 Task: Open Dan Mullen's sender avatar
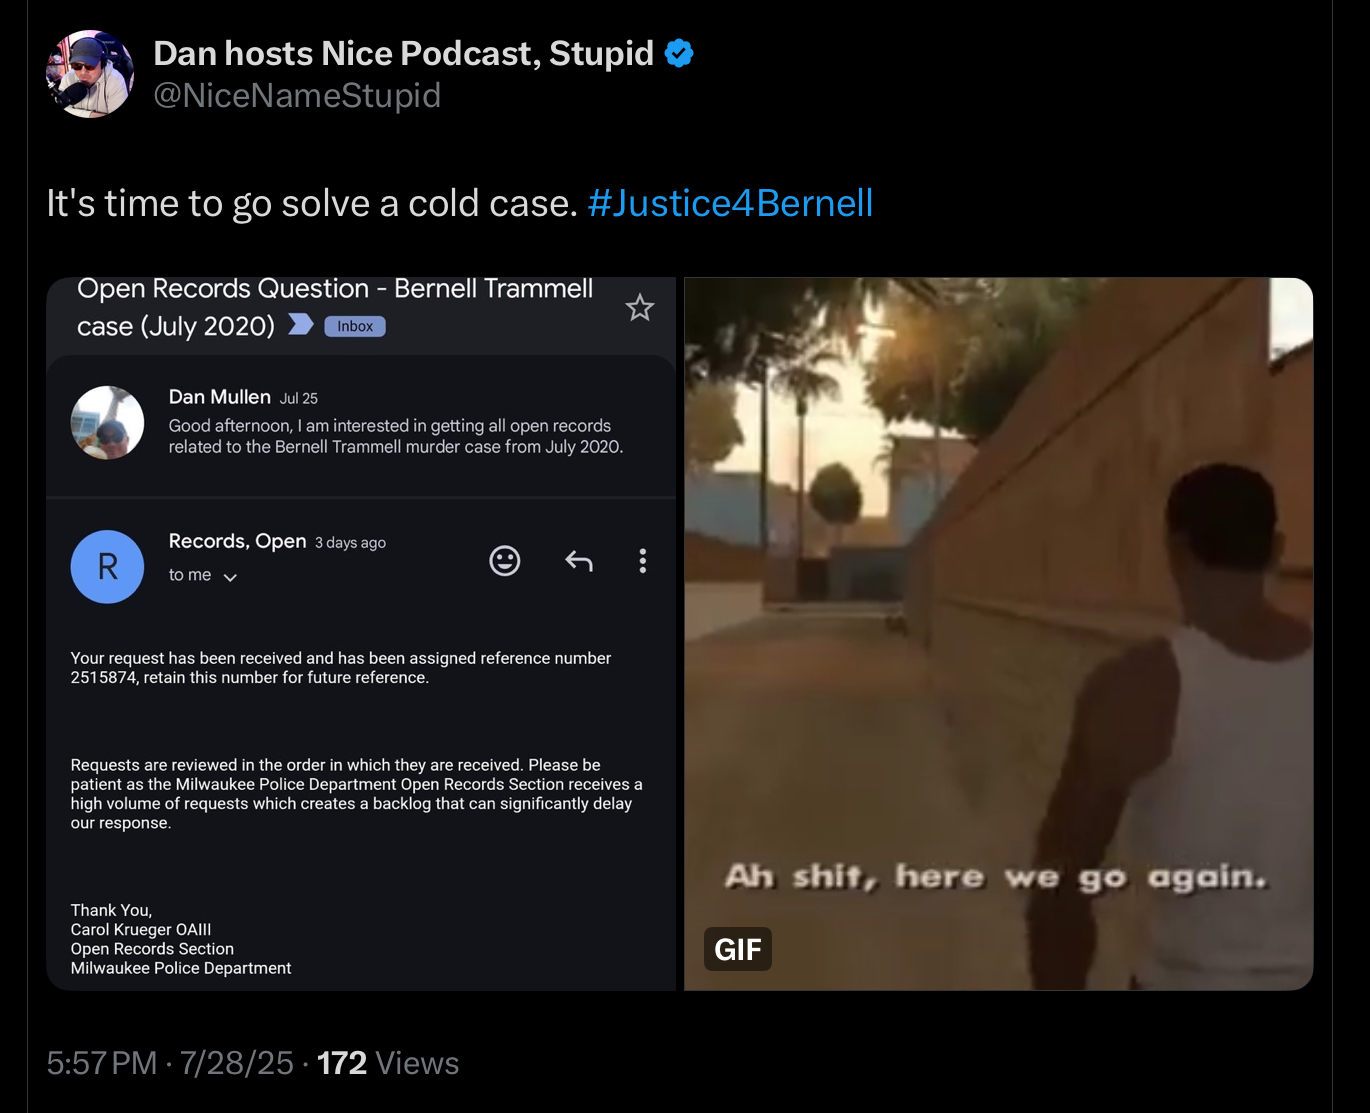pos(107,422)
